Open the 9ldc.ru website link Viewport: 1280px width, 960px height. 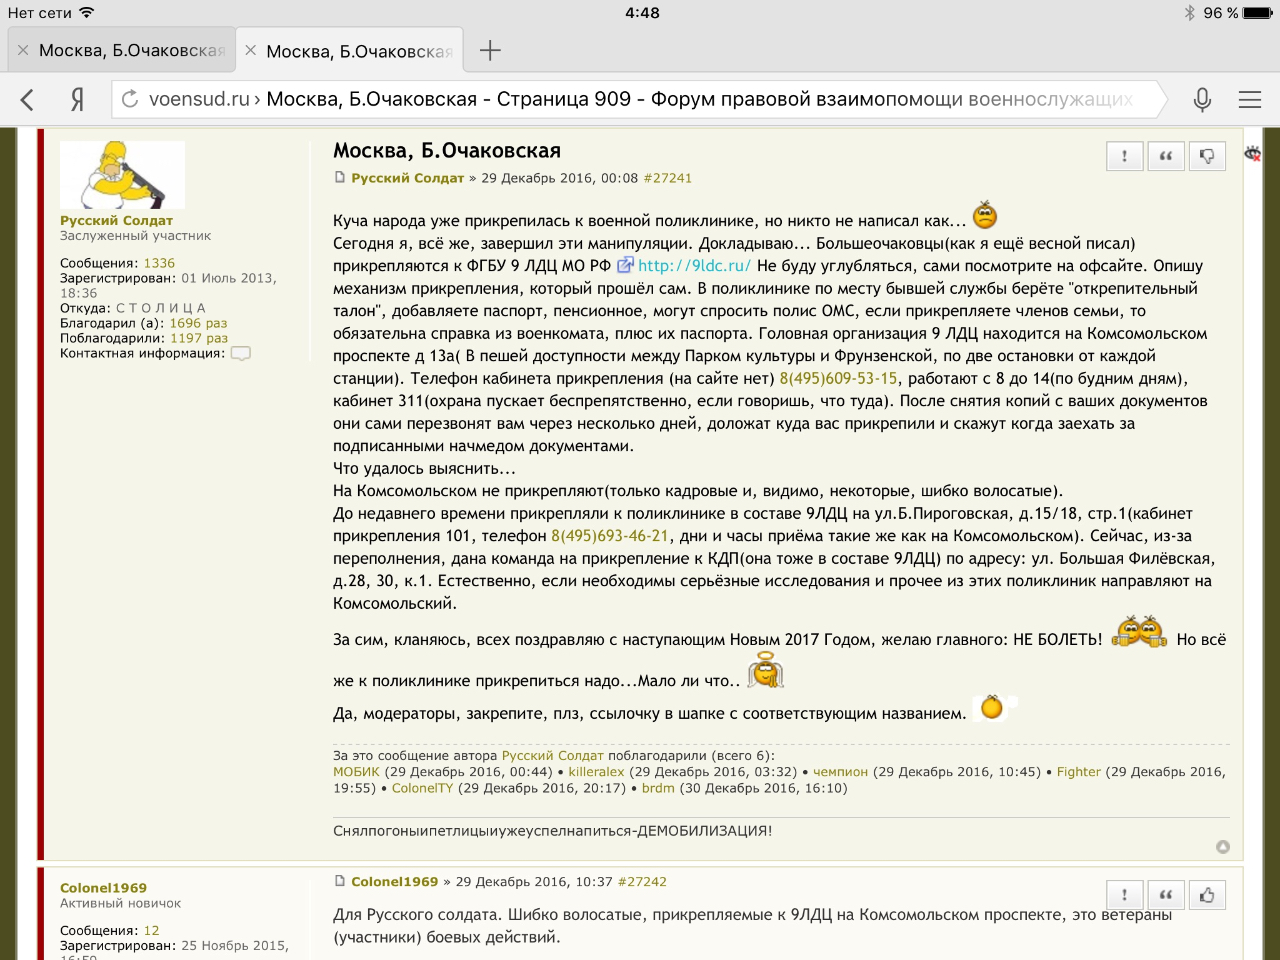[x=694, y=266]
